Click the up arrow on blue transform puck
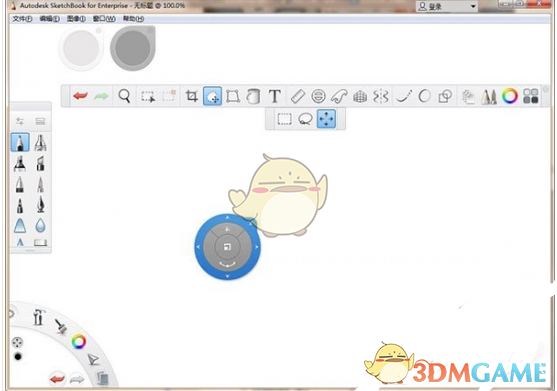 point(227,217)
